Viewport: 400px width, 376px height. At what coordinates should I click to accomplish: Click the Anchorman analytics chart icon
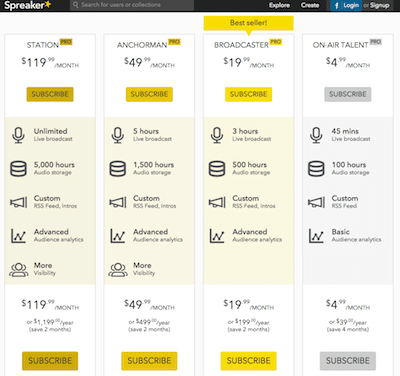coord(118,236)
